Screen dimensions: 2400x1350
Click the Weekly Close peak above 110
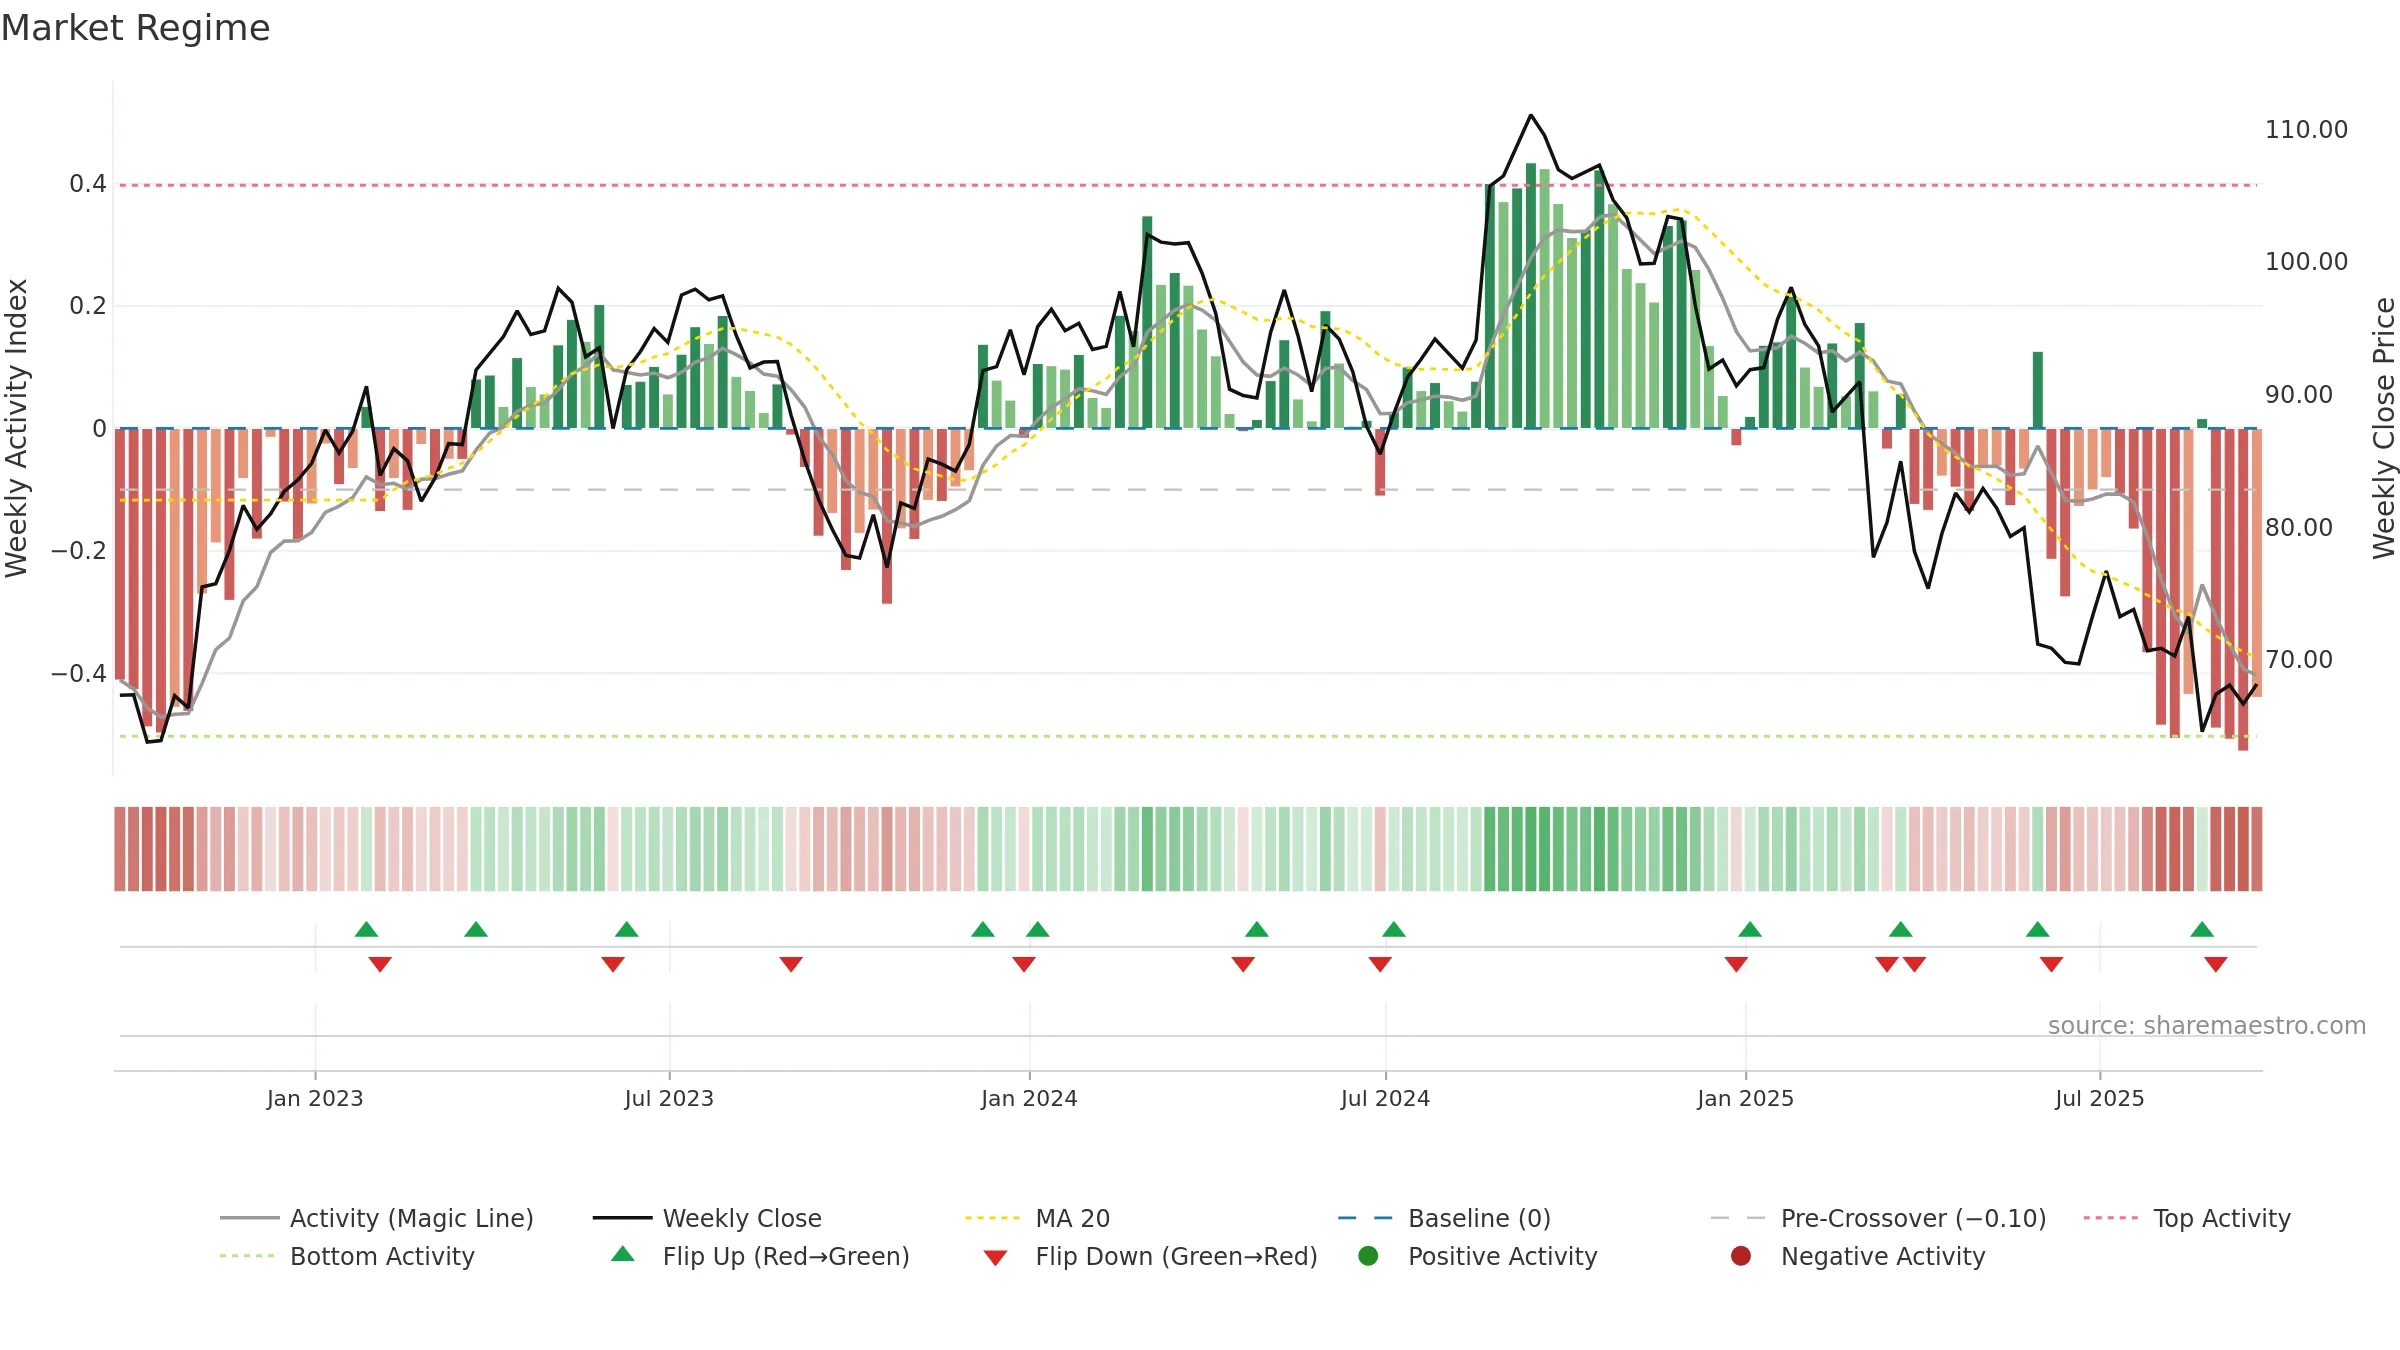coord(1530,116)
